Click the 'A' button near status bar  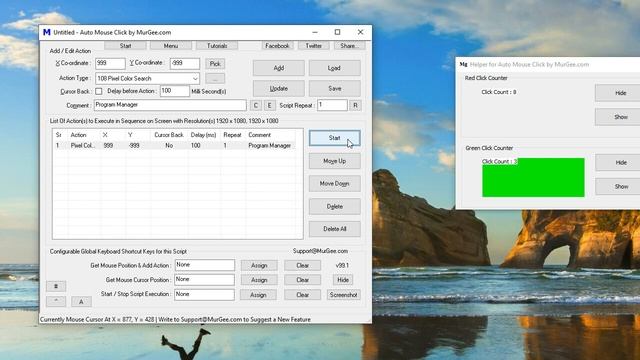[81, 302]
